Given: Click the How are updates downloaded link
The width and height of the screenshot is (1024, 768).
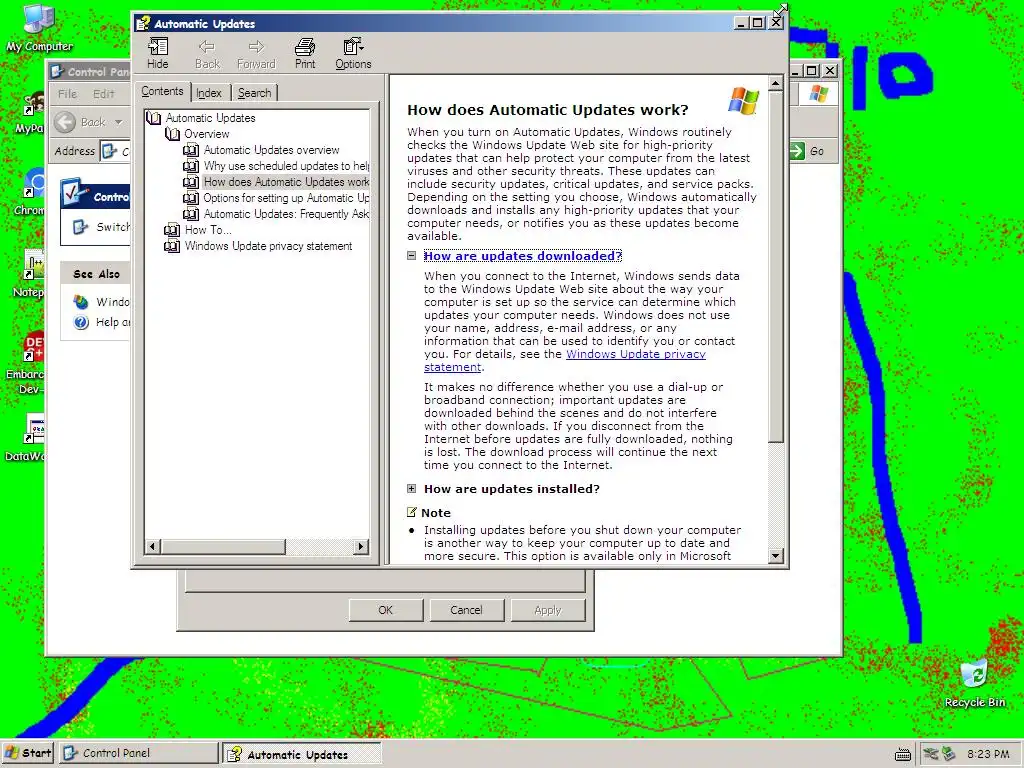Looking at the screenshot, I should pos(522,256).
